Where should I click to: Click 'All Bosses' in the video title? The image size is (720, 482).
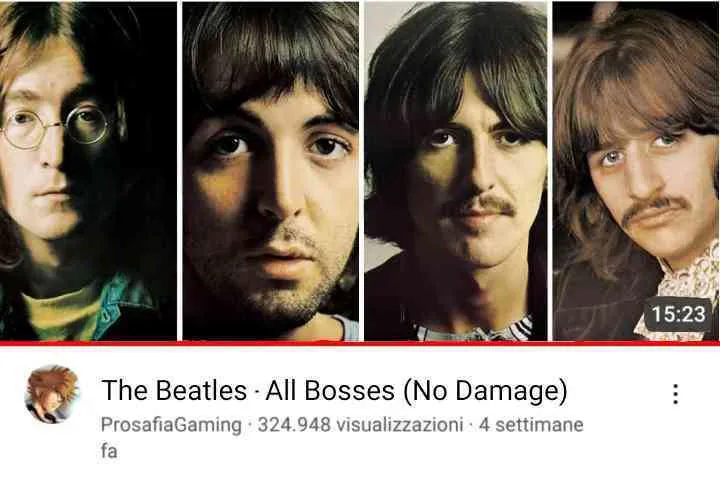330,390
